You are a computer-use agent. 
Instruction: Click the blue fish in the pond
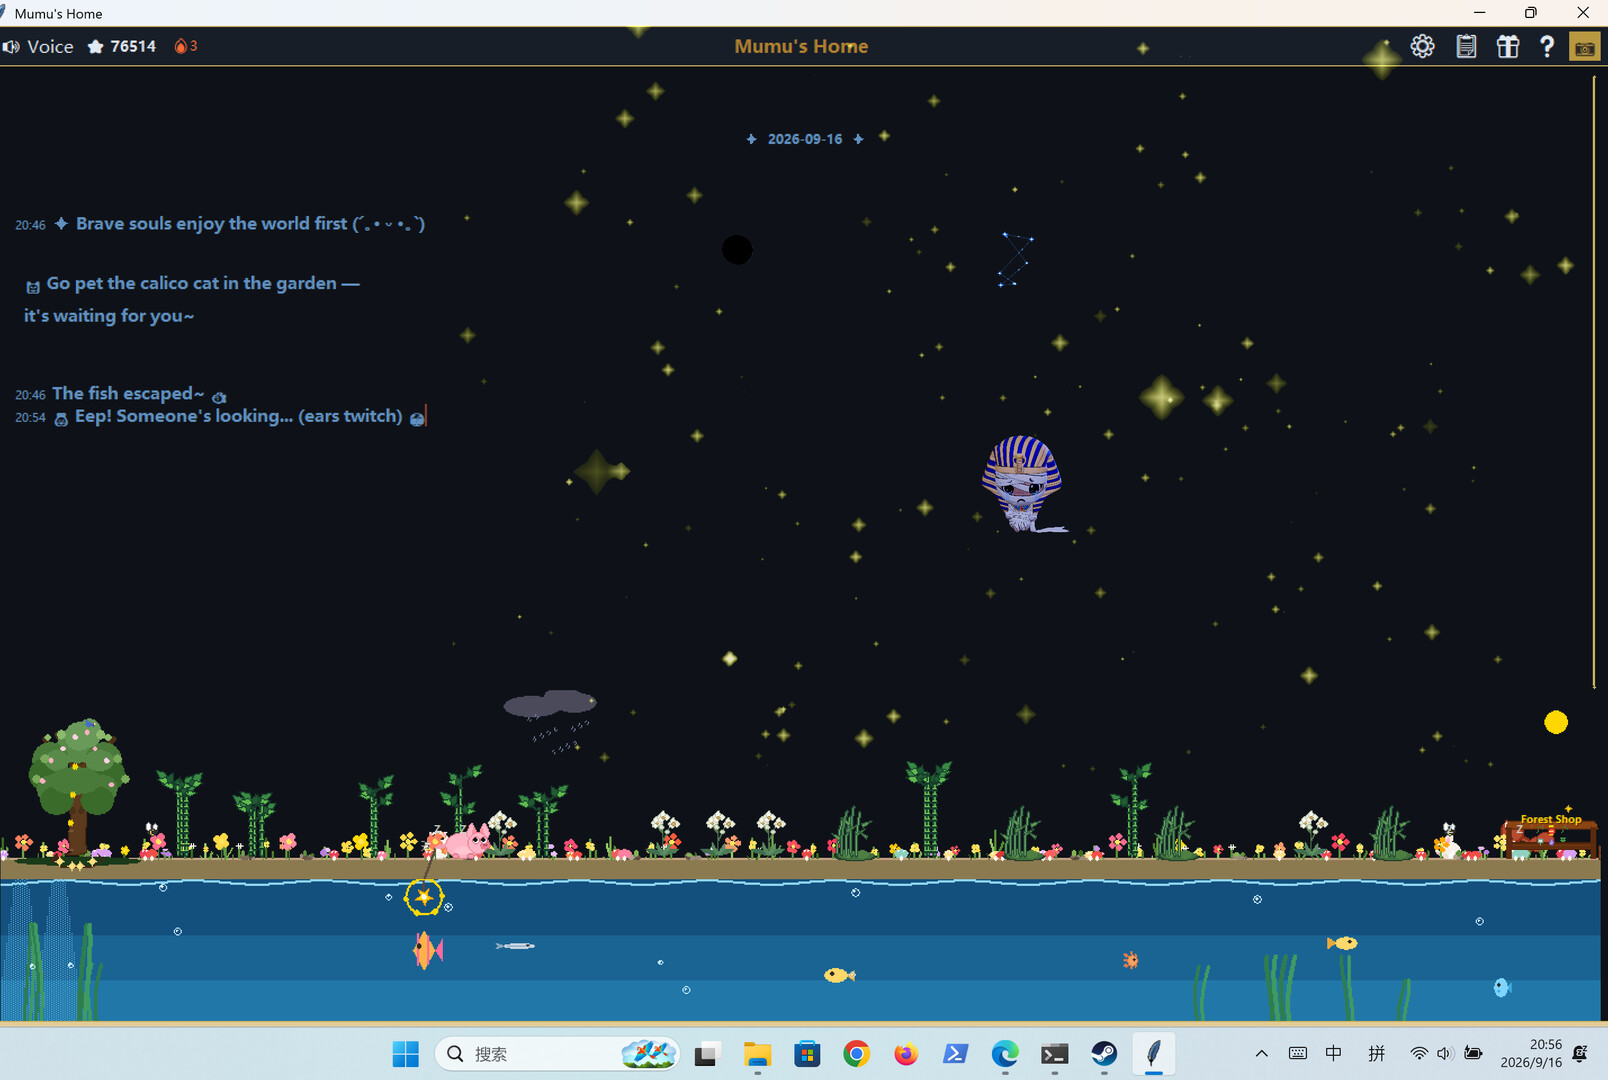[x=1501, y=988]
